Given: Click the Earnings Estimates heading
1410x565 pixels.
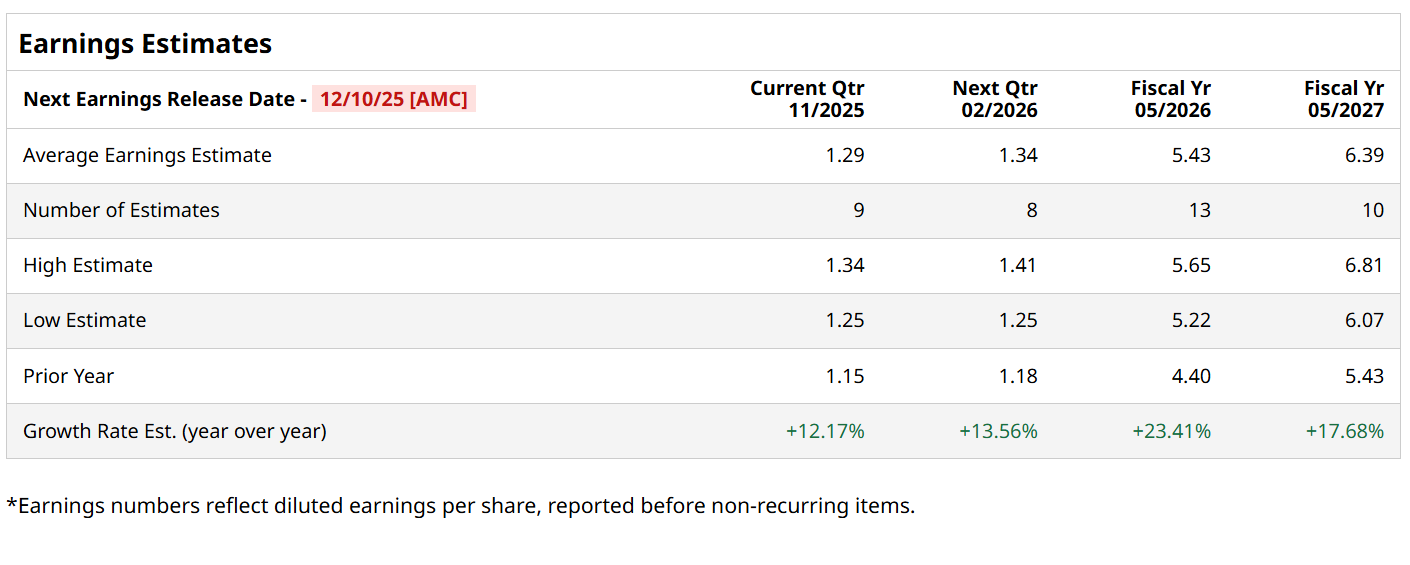Looking at the screenshot, I should pos(145,44).
